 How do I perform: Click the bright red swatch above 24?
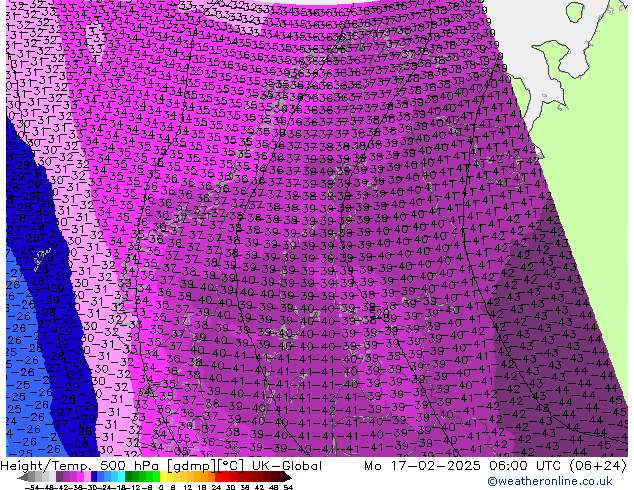pos(218,477)
